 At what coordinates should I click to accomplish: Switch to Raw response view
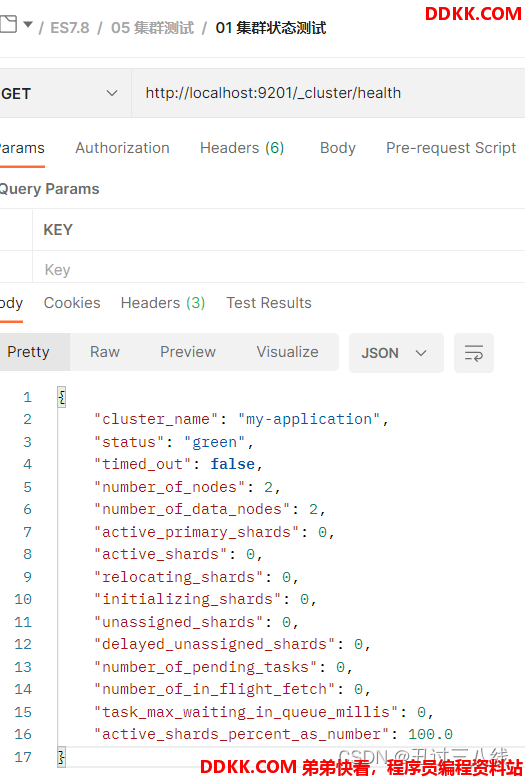(x=105, y=352)
